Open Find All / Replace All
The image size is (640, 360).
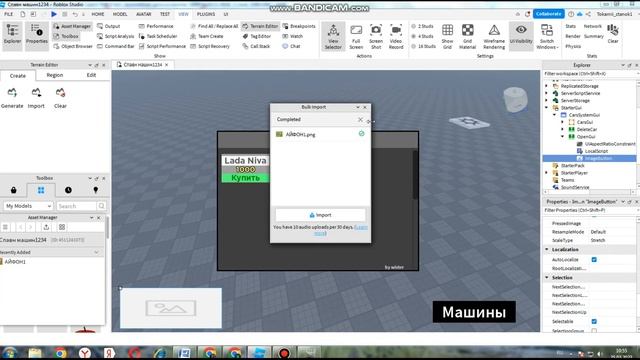tap(214, 26)
